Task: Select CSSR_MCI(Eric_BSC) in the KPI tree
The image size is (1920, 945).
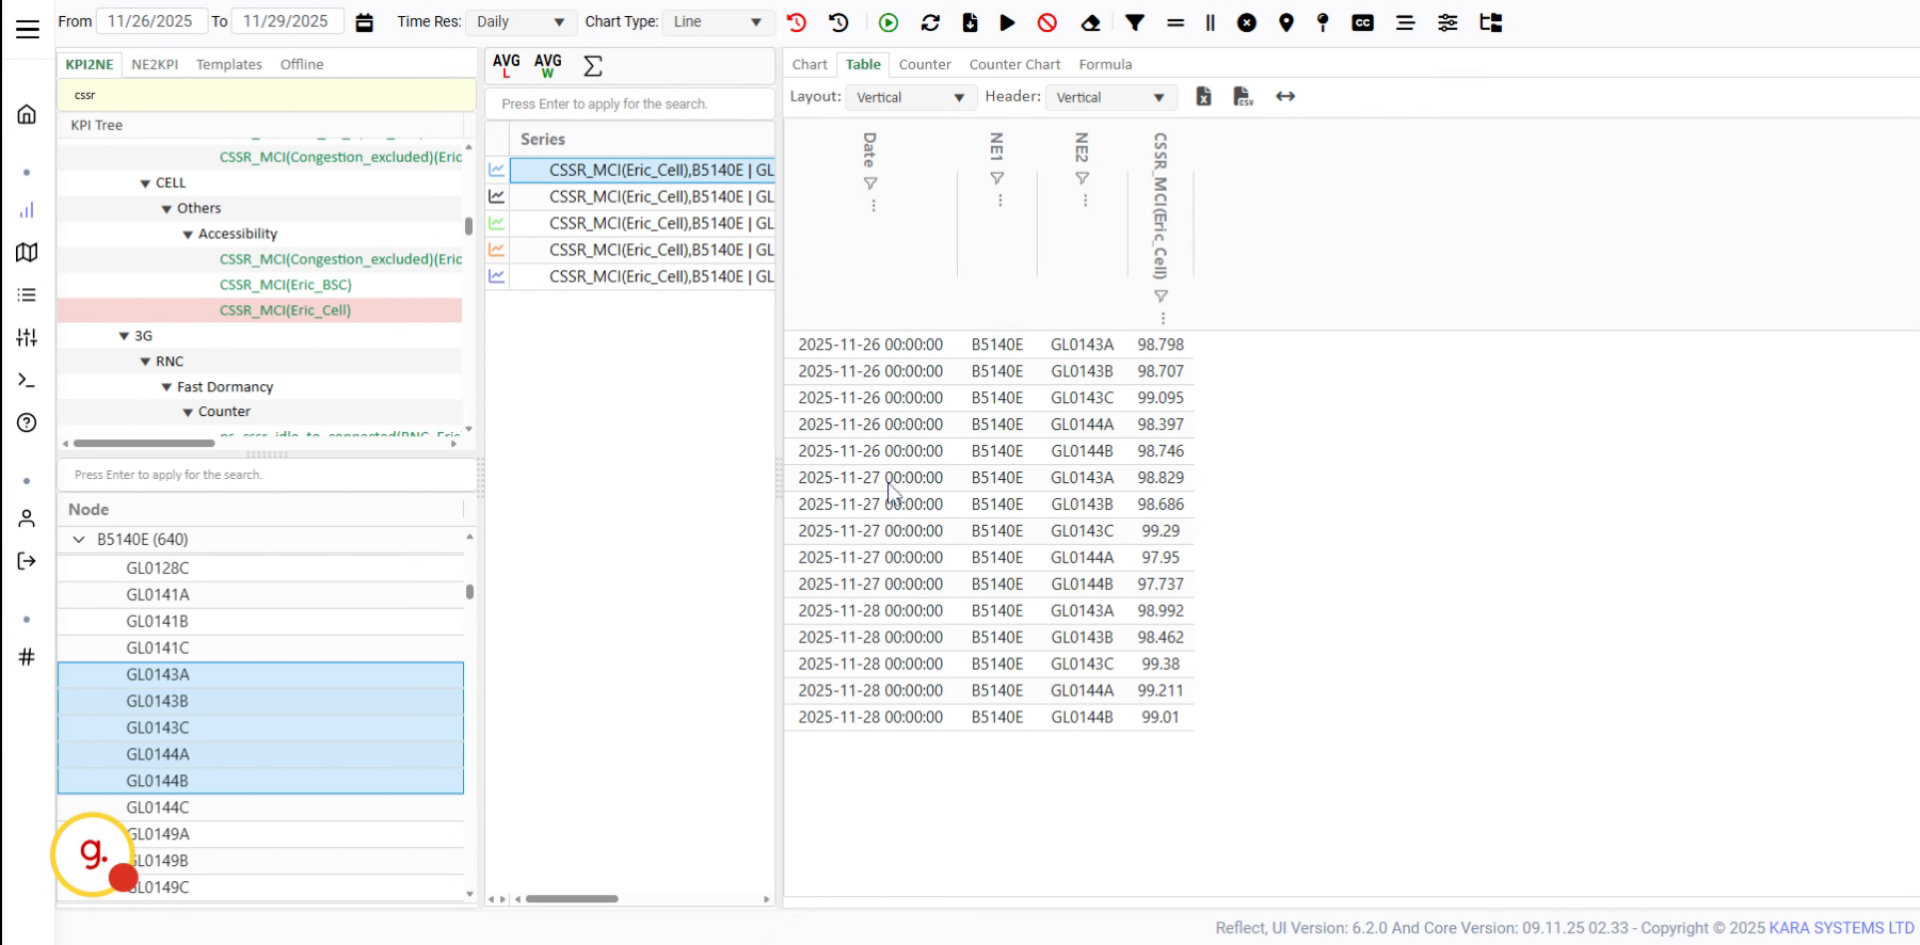Action: (286, 285)
